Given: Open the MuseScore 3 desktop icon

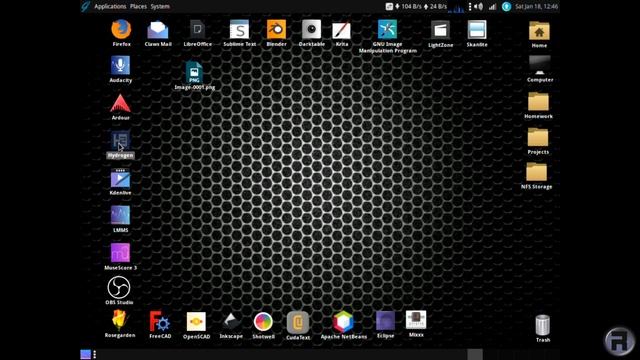Looking at the screenshot, I should point(120,253).
